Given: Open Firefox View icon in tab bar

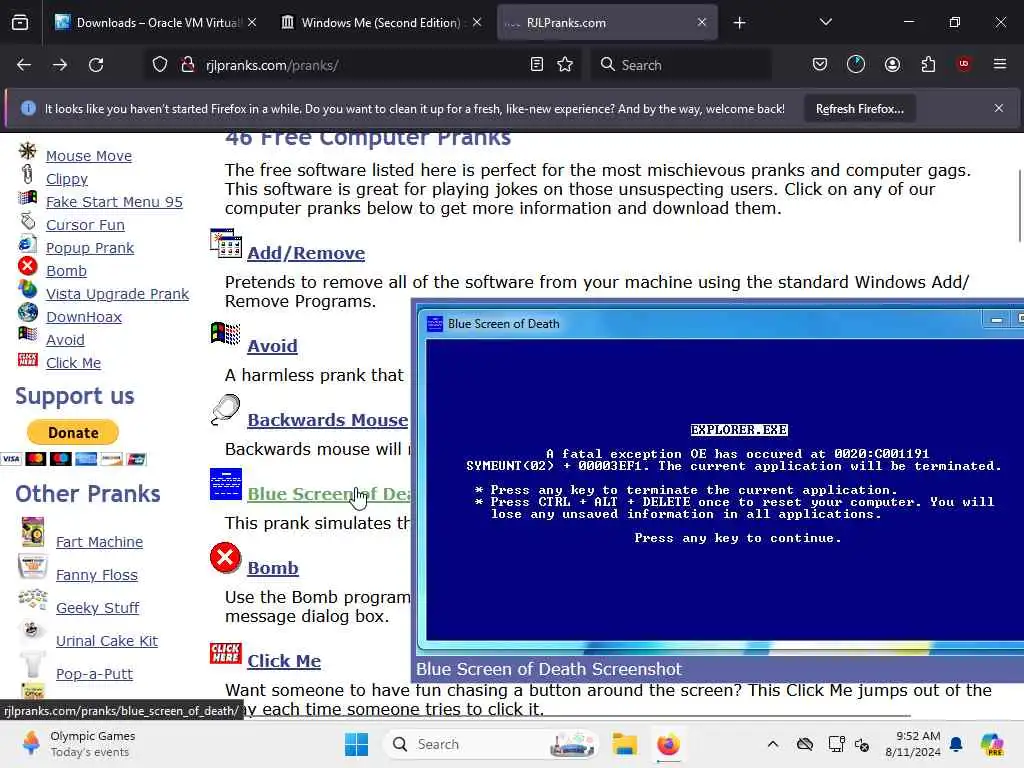Looking at the screenshot, I should (x=20, y=23).
